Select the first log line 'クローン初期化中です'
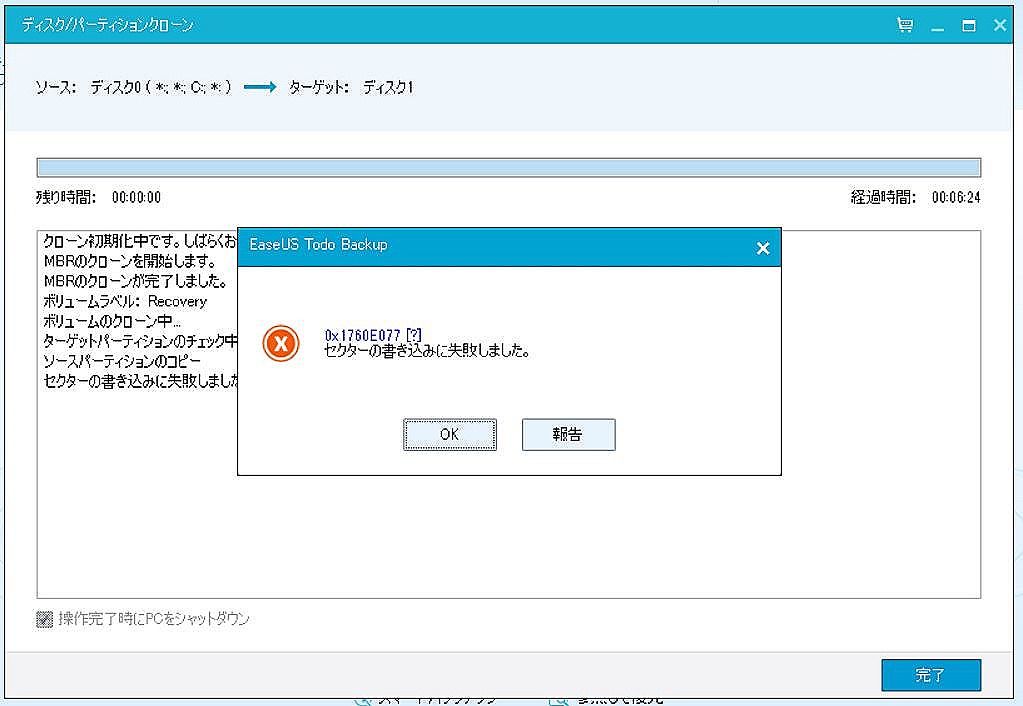The image size is (1023, 706). coord(140,241)
